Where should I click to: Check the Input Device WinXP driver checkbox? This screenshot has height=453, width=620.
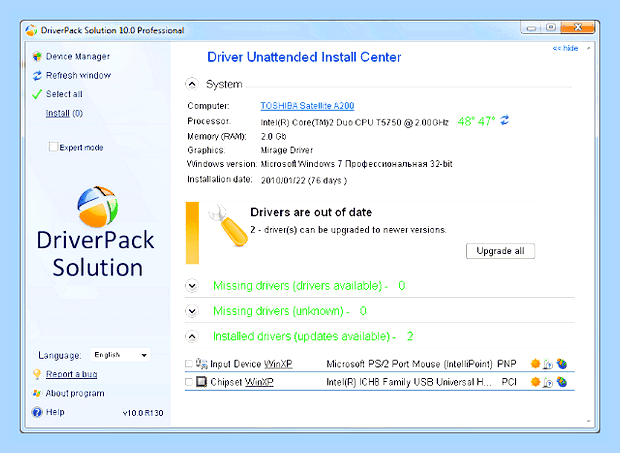pyautogui.click(x=189, y=364)
